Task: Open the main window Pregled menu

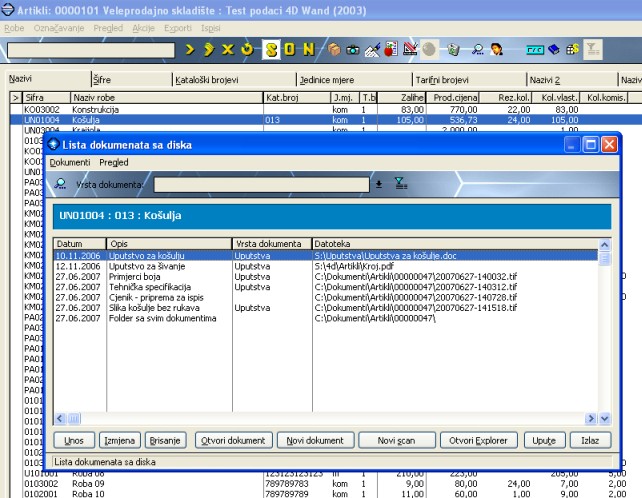Action: pyautogui.click(x=108, y=28)
